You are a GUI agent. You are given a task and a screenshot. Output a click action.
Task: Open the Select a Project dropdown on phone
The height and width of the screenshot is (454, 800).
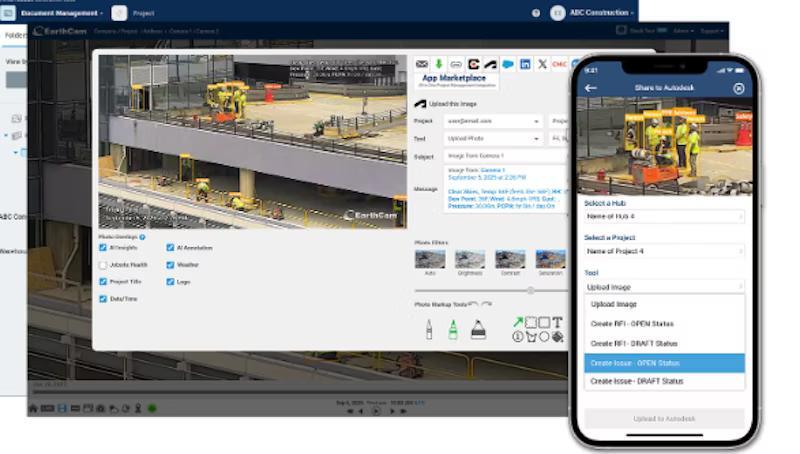click(664, 251)
